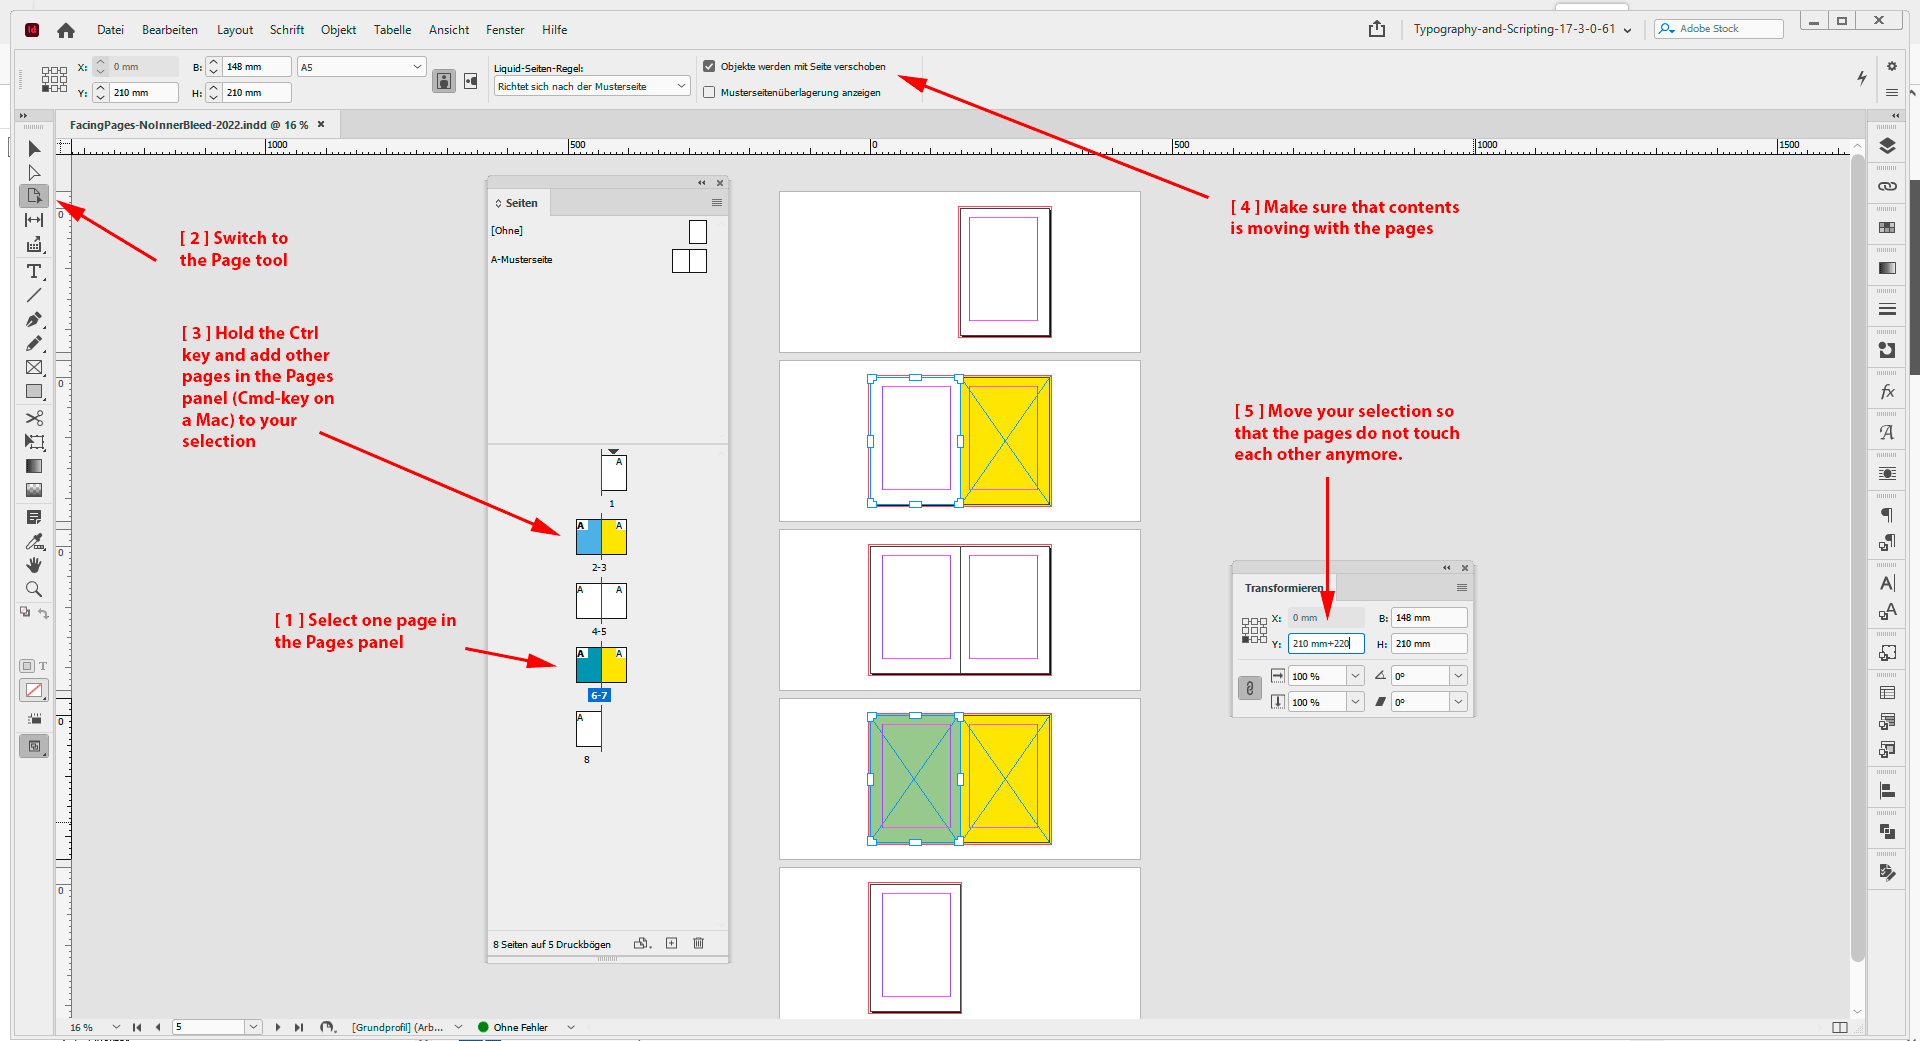Enable Musterseitenüberlagerung anzeigen
The height and width of the screenshot is (1041, 1920).
tap(709, 92)
